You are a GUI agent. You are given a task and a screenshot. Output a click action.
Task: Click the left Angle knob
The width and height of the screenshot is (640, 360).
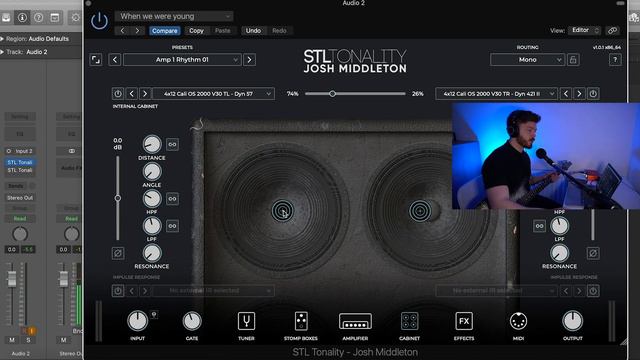click(152, 172)
